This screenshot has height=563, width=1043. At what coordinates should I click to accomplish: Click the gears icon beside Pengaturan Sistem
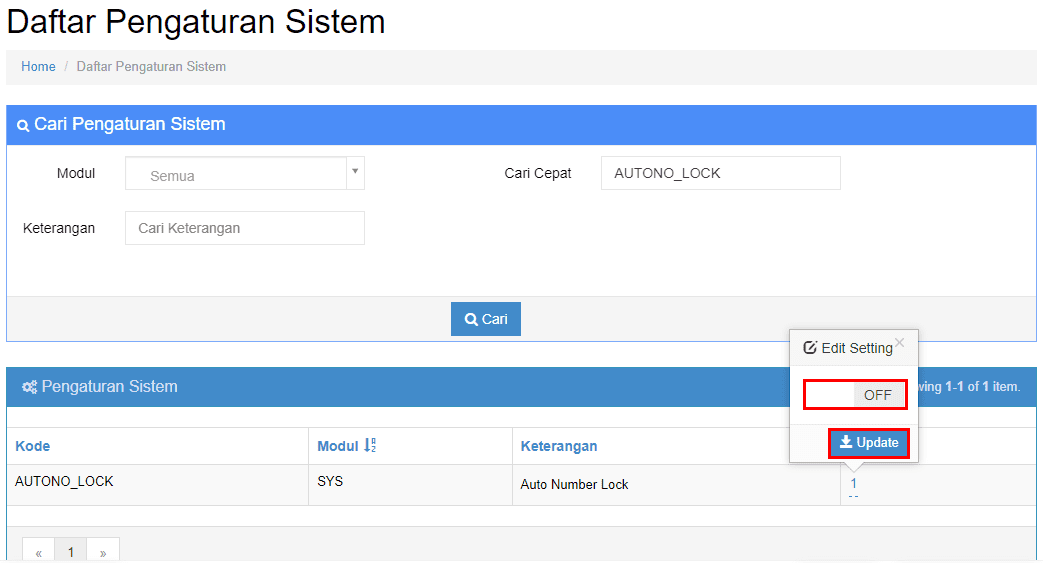coord(29,387)
